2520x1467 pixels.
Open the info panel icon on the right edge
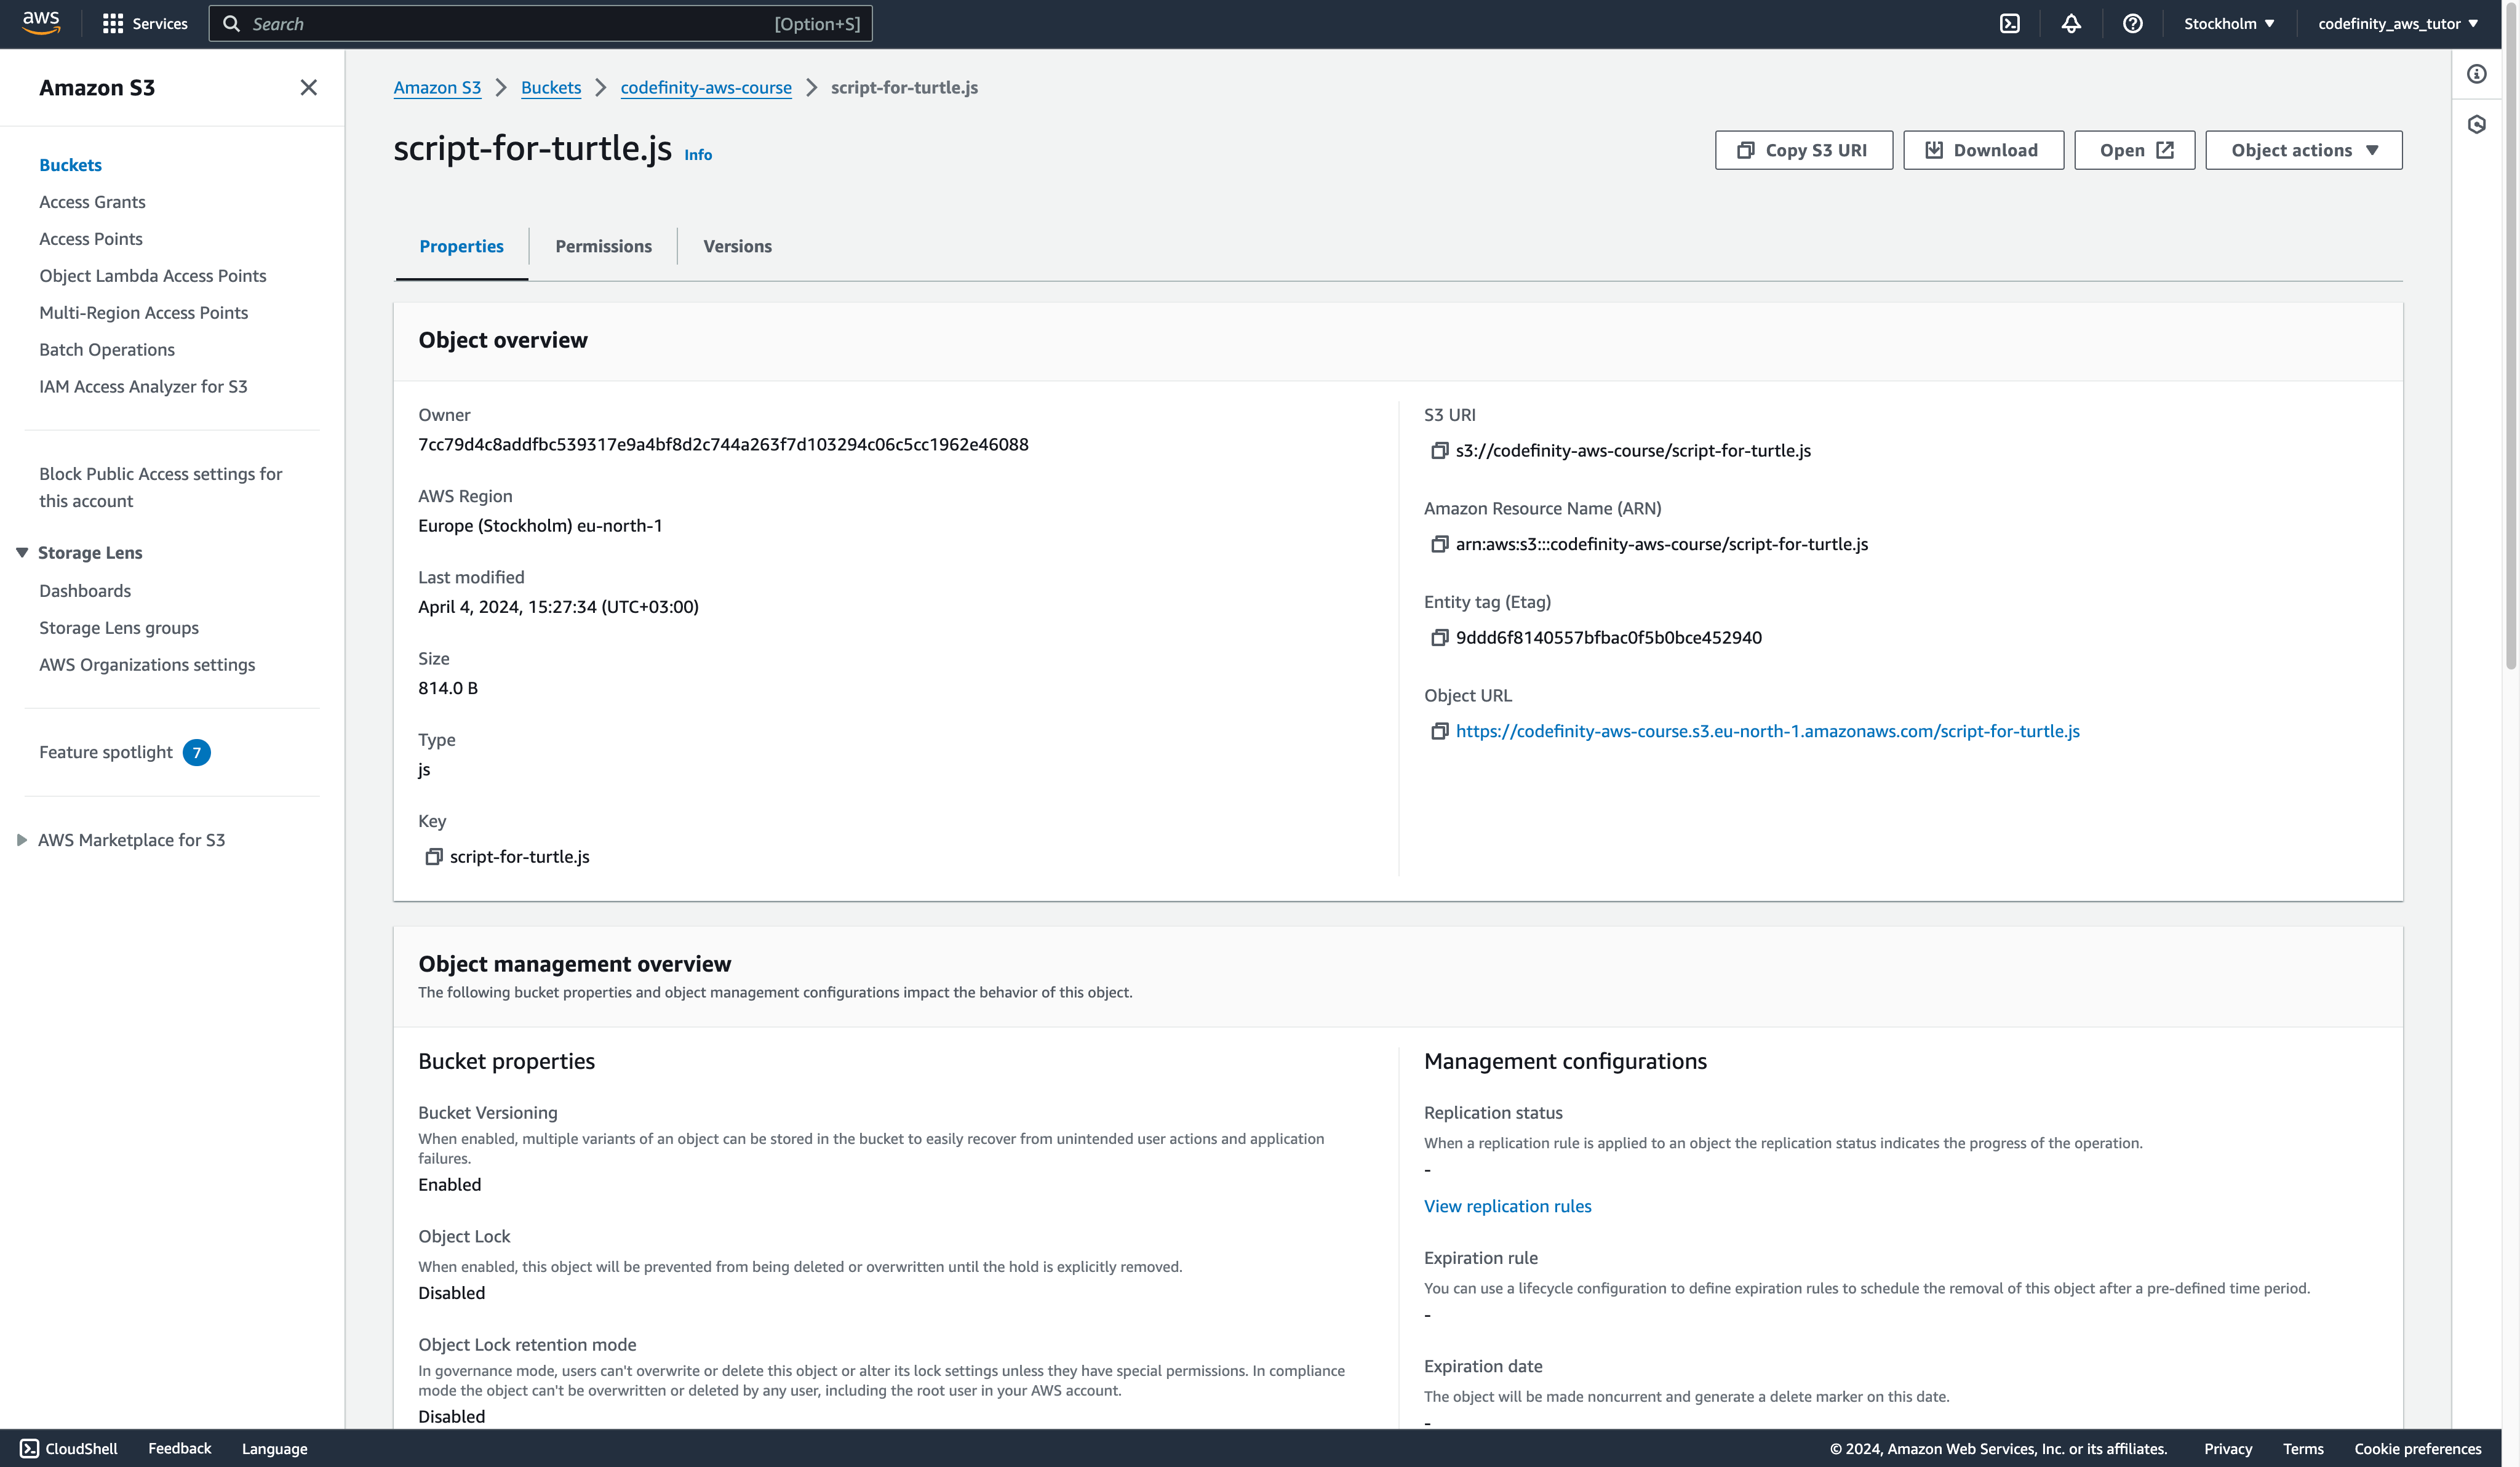pyautogui.click(x=2476, y=74)
